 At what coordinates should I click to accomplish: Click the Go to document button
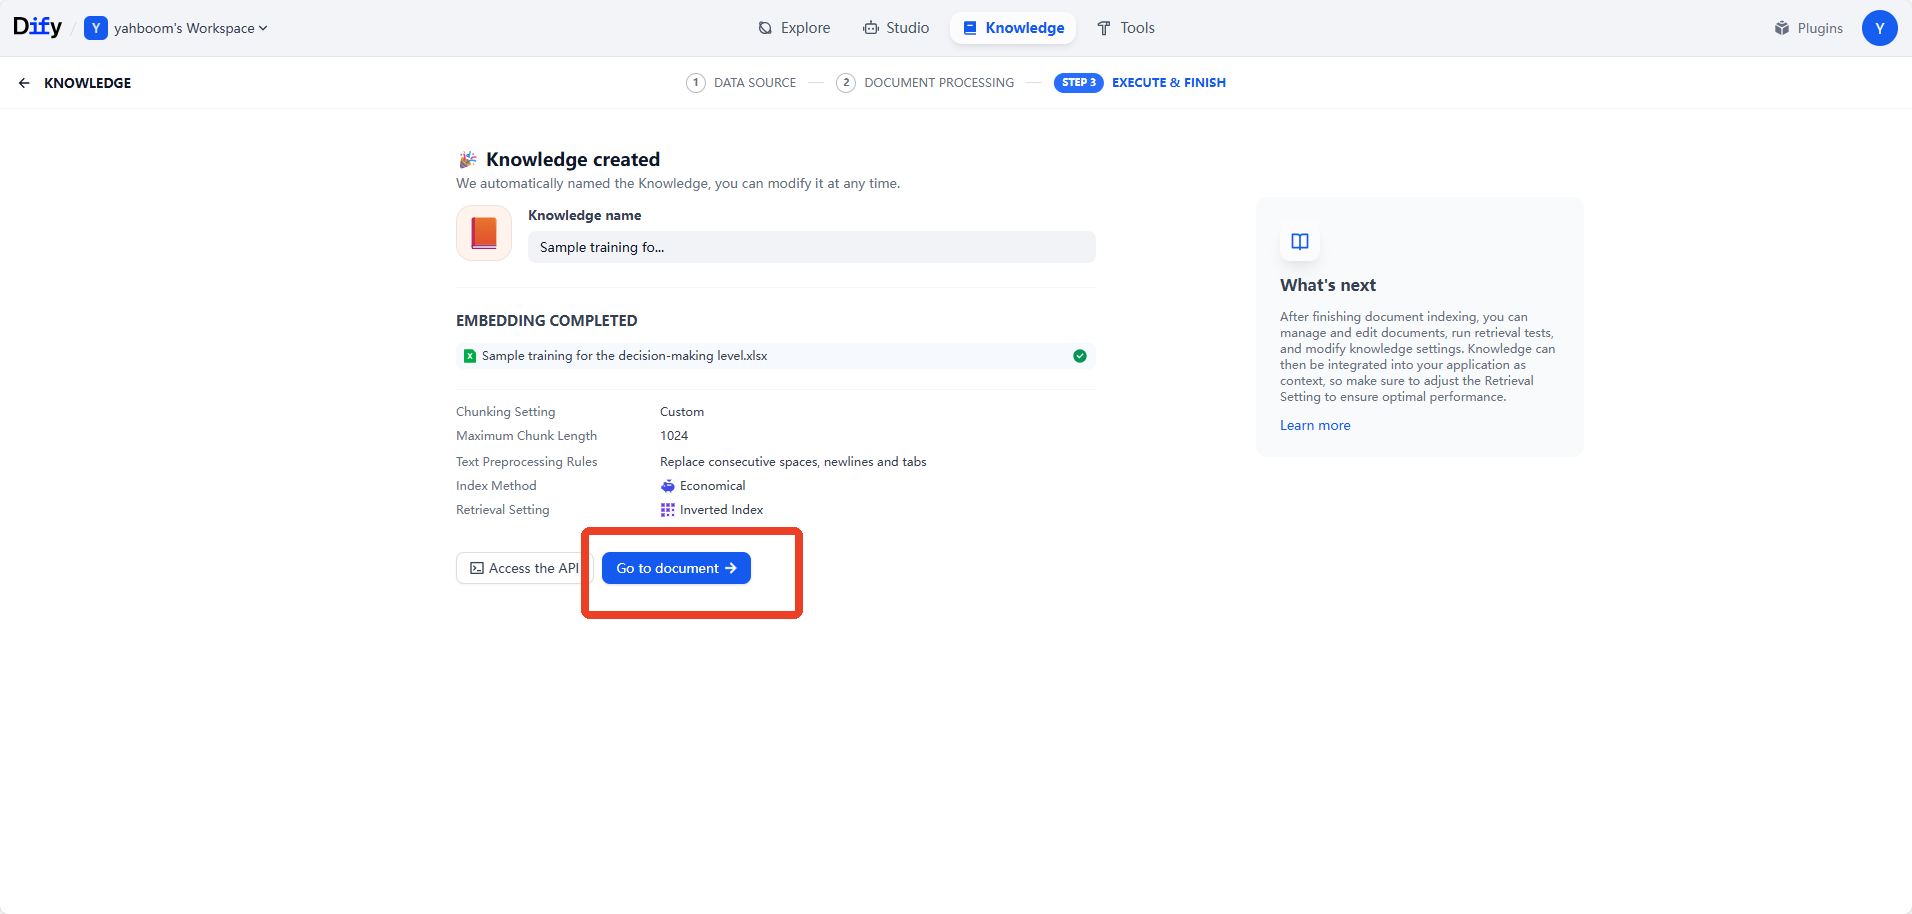tap(676, 568)
